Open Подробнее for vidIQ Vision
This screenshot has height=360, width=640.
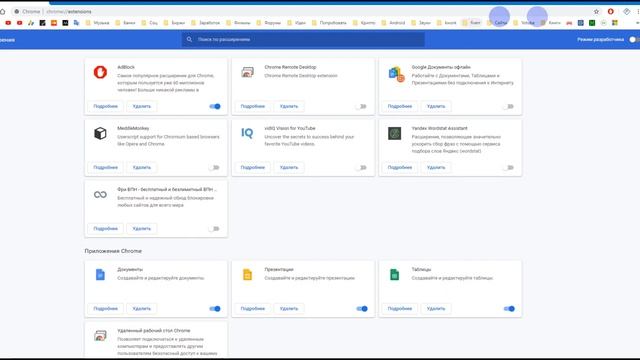[x=253, y=168]
